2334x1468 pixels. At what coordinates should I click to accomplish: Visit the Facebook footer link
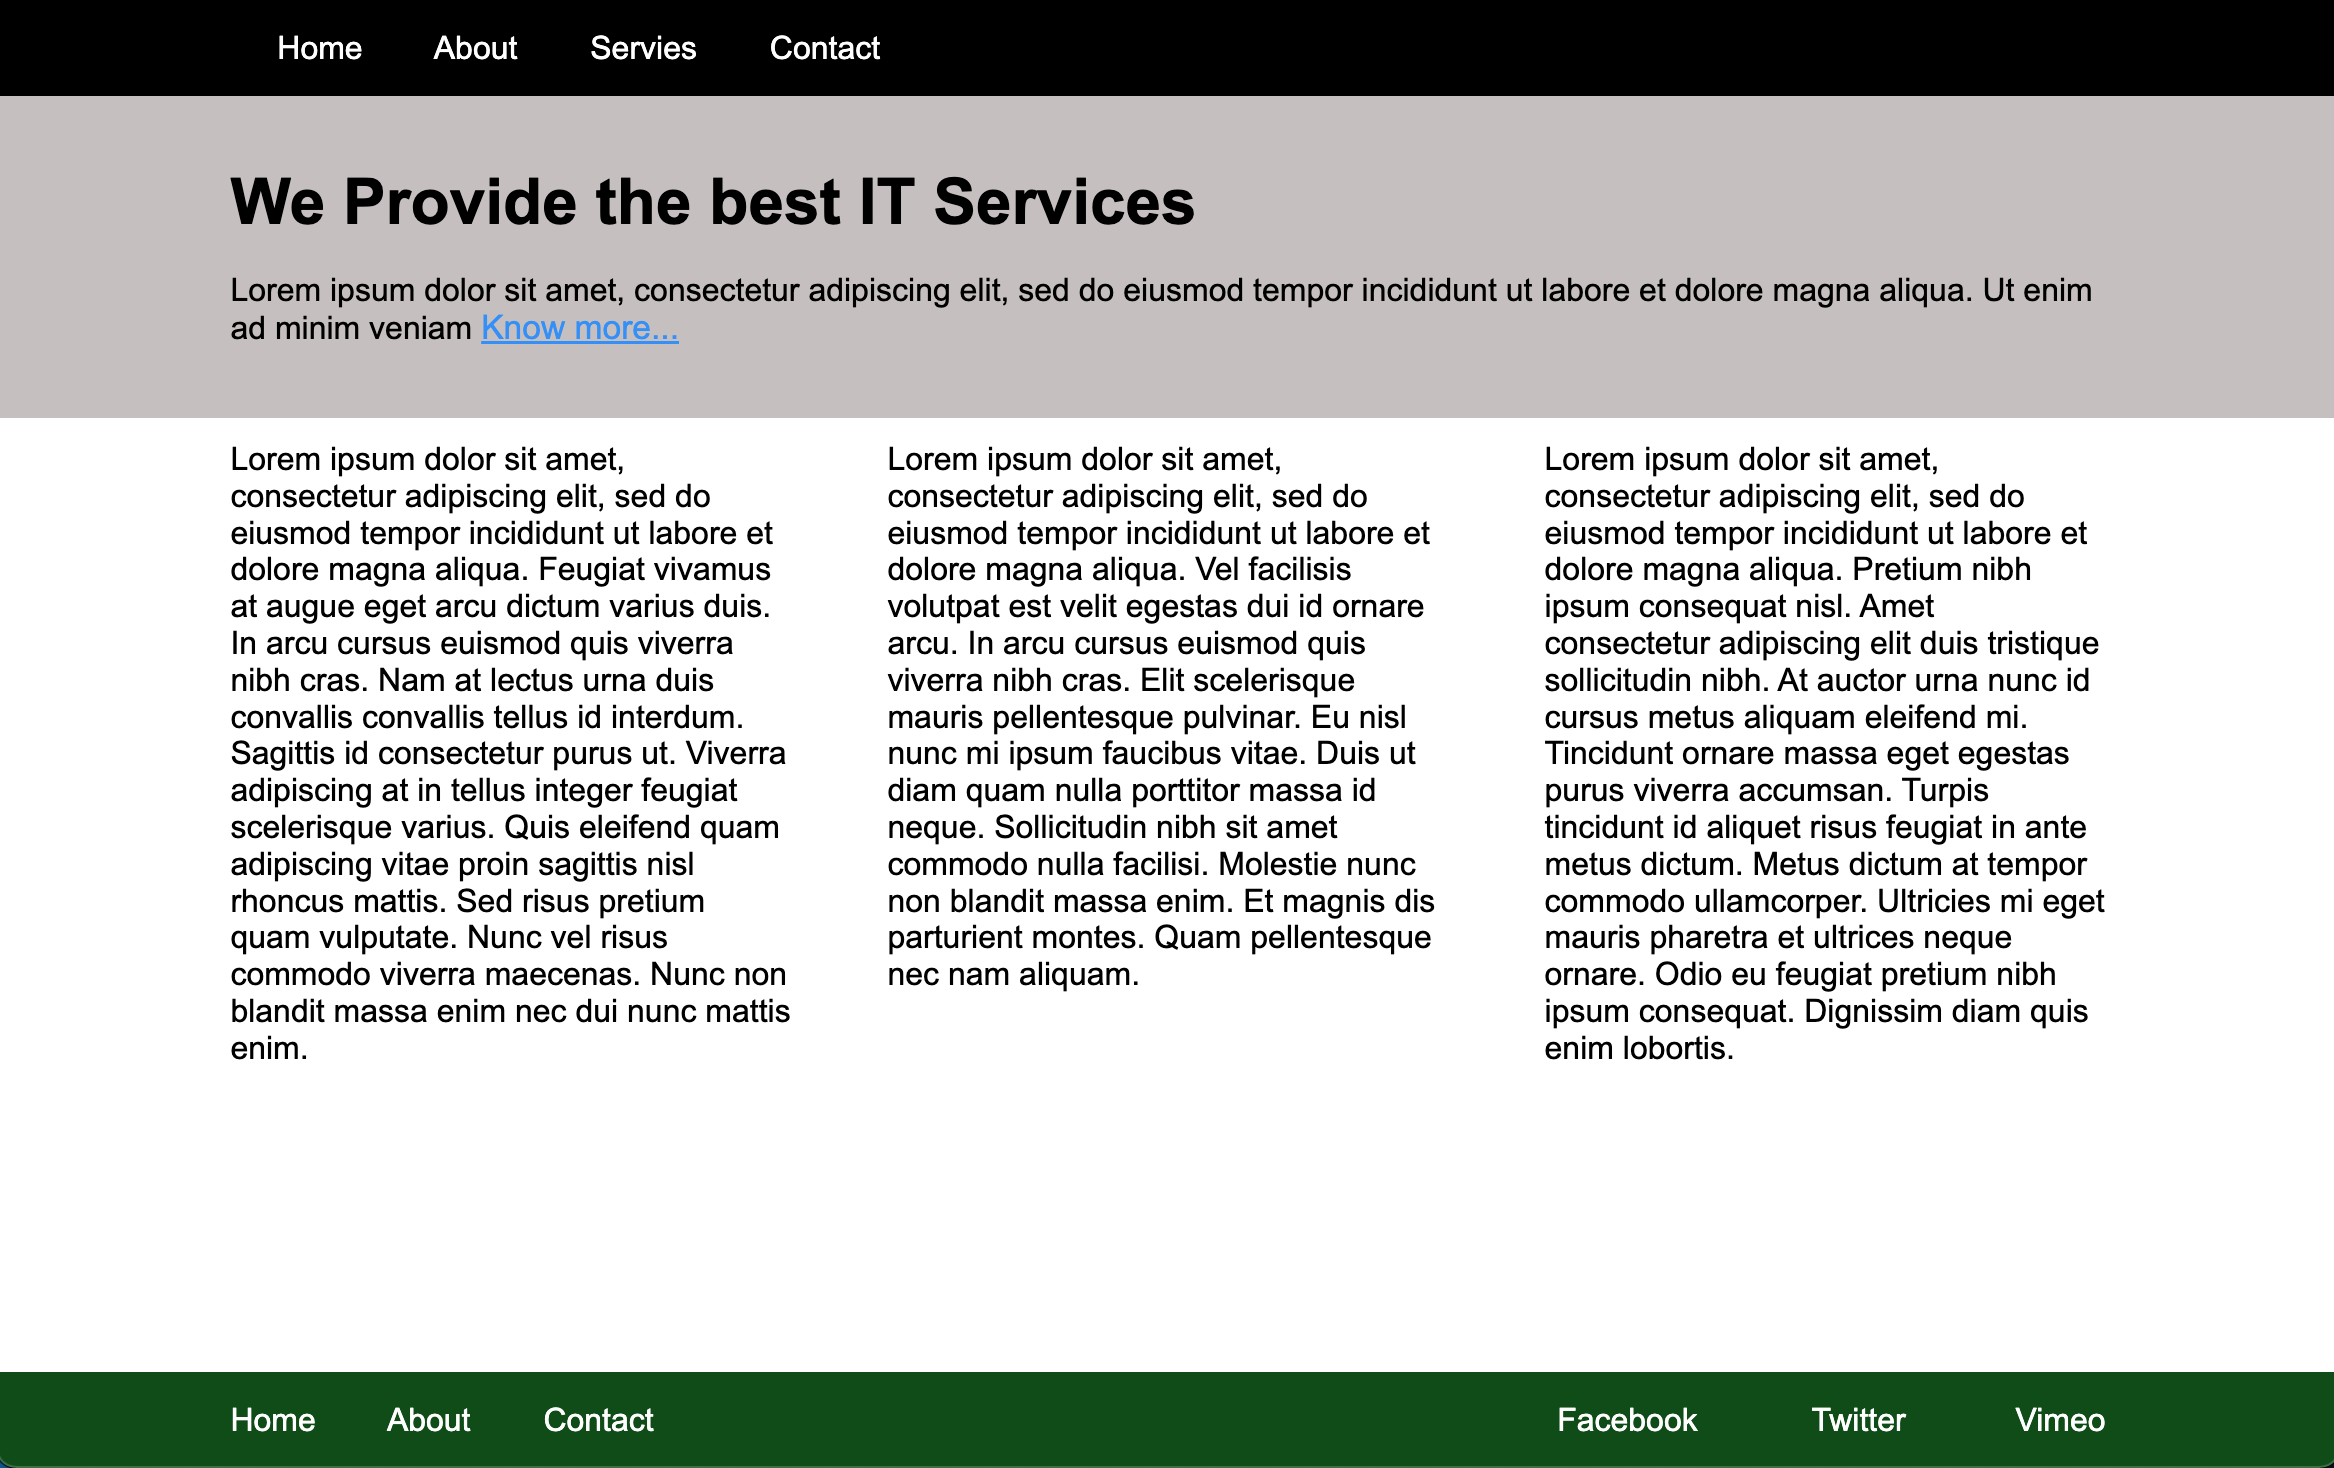coord(1627,1420)
